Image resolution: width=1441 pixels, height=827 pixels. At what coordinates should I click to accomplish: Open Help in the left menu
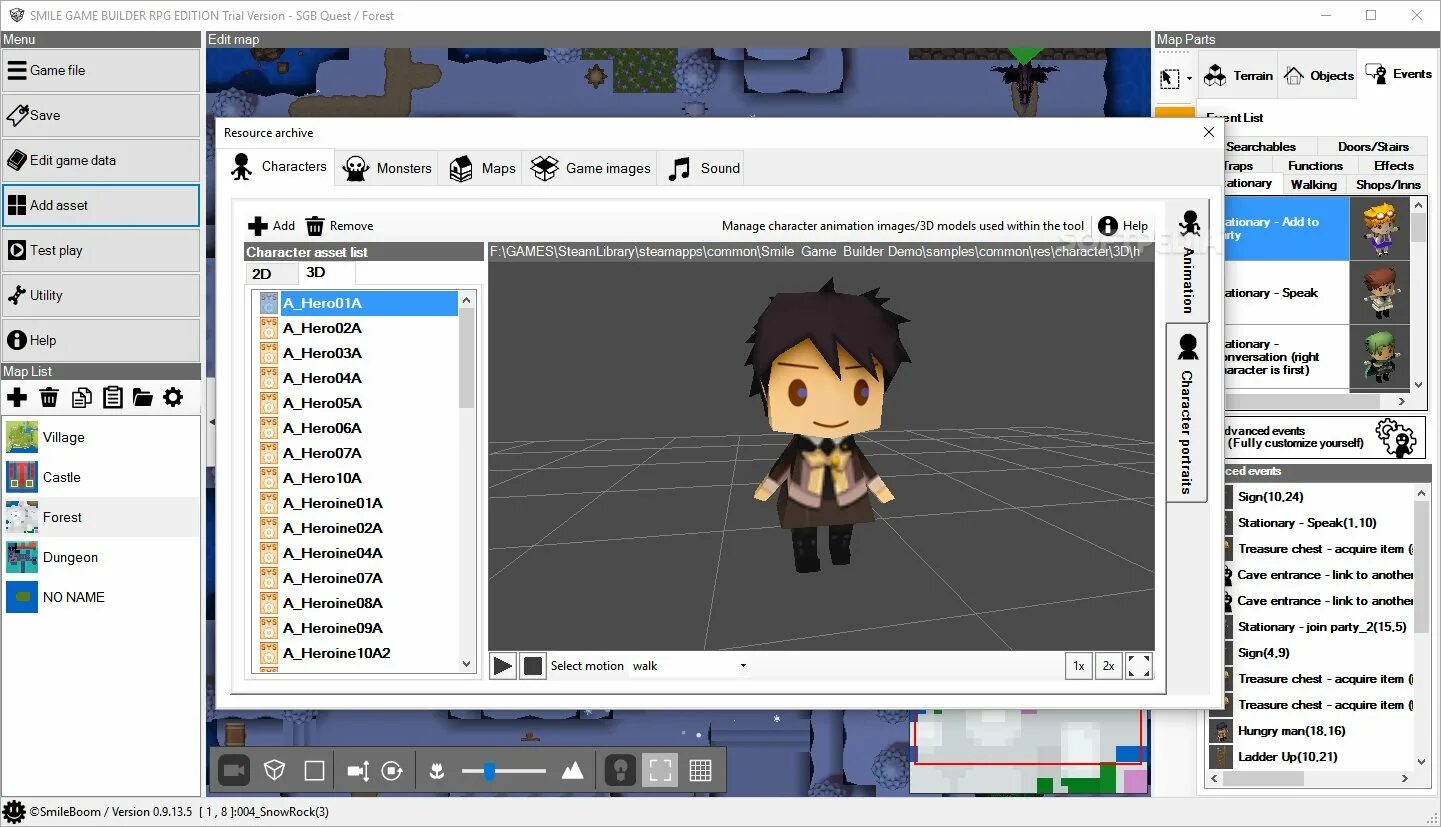pos(101,340)
